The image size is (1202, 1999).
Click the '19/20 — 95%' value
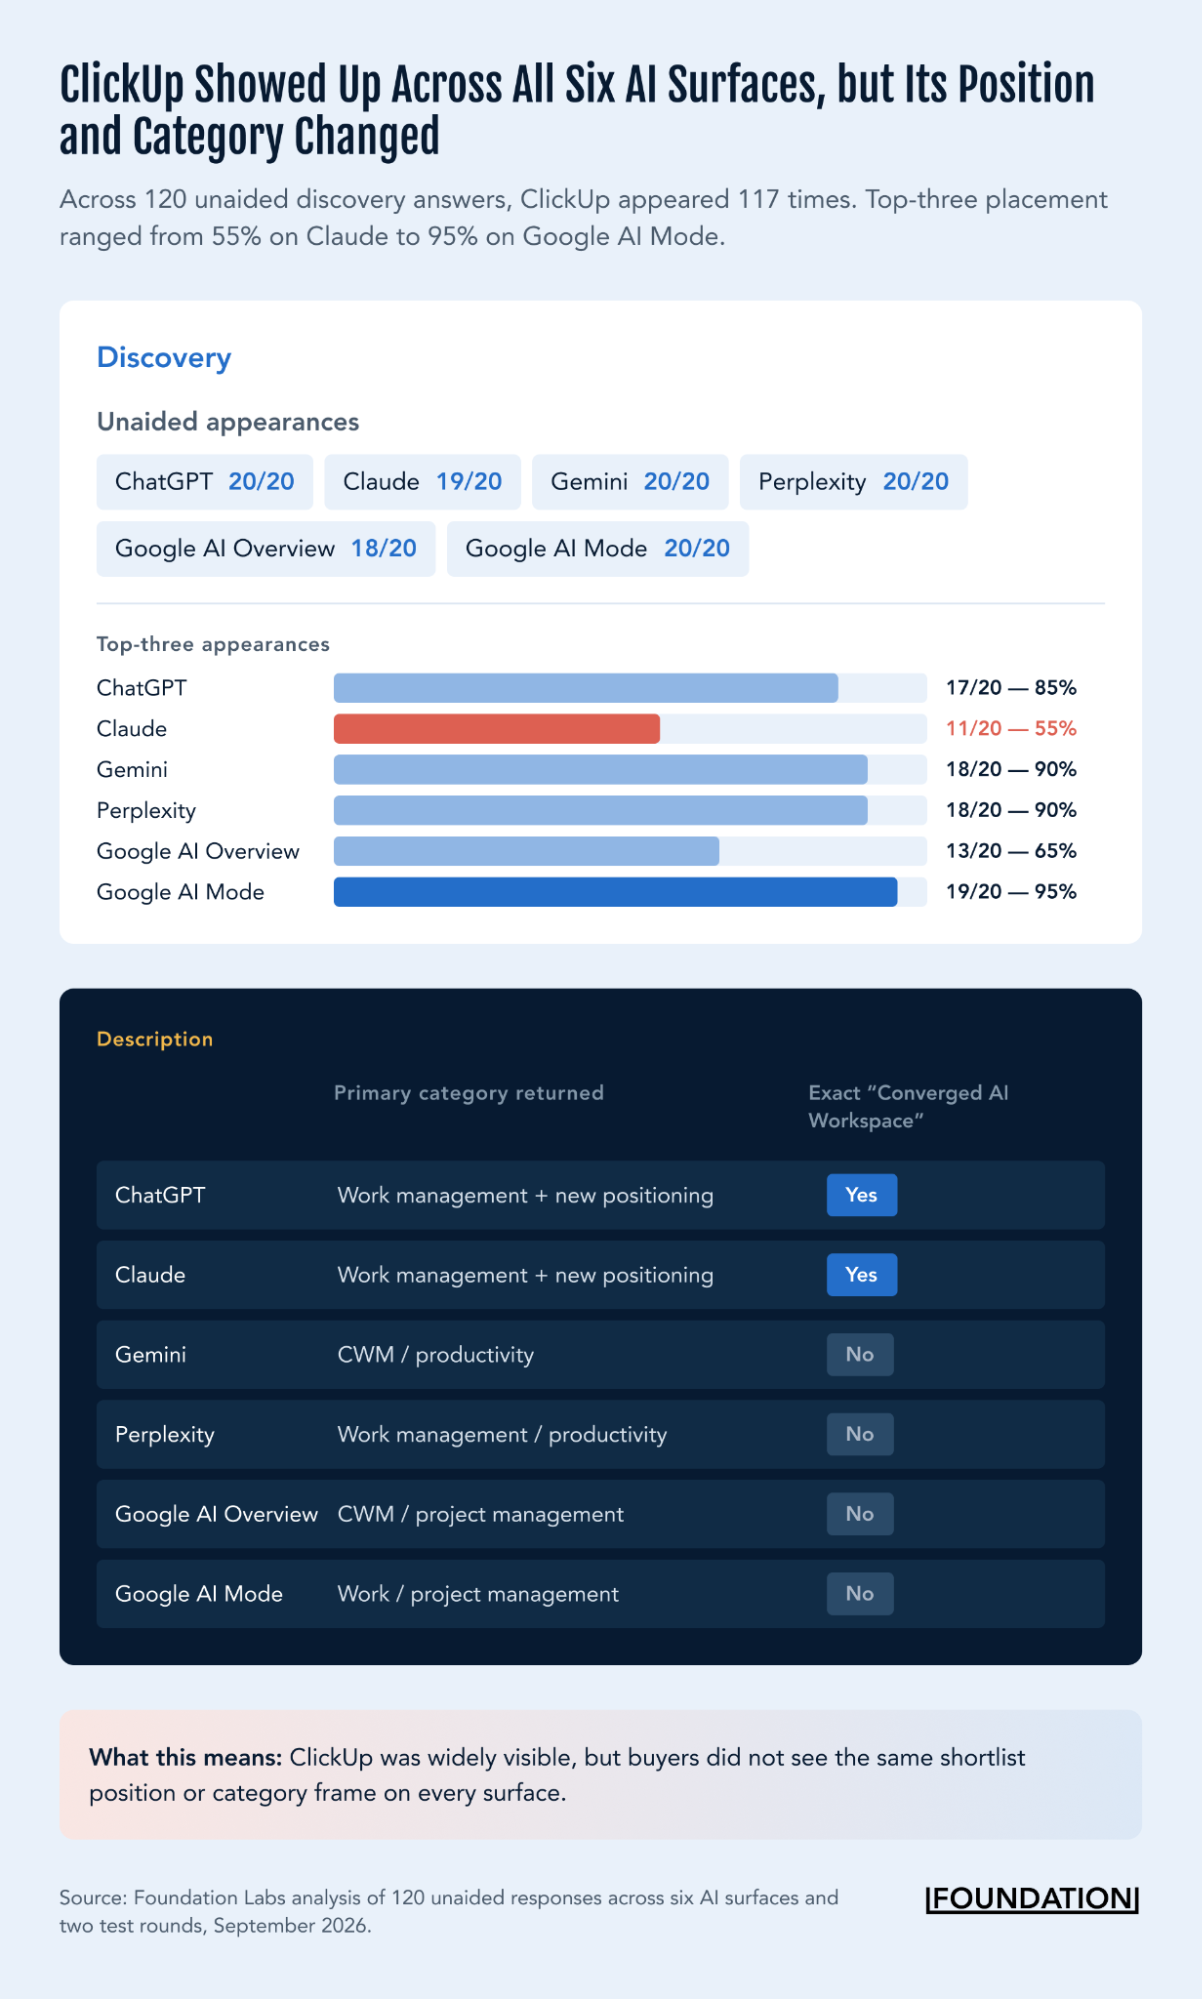1011,892
